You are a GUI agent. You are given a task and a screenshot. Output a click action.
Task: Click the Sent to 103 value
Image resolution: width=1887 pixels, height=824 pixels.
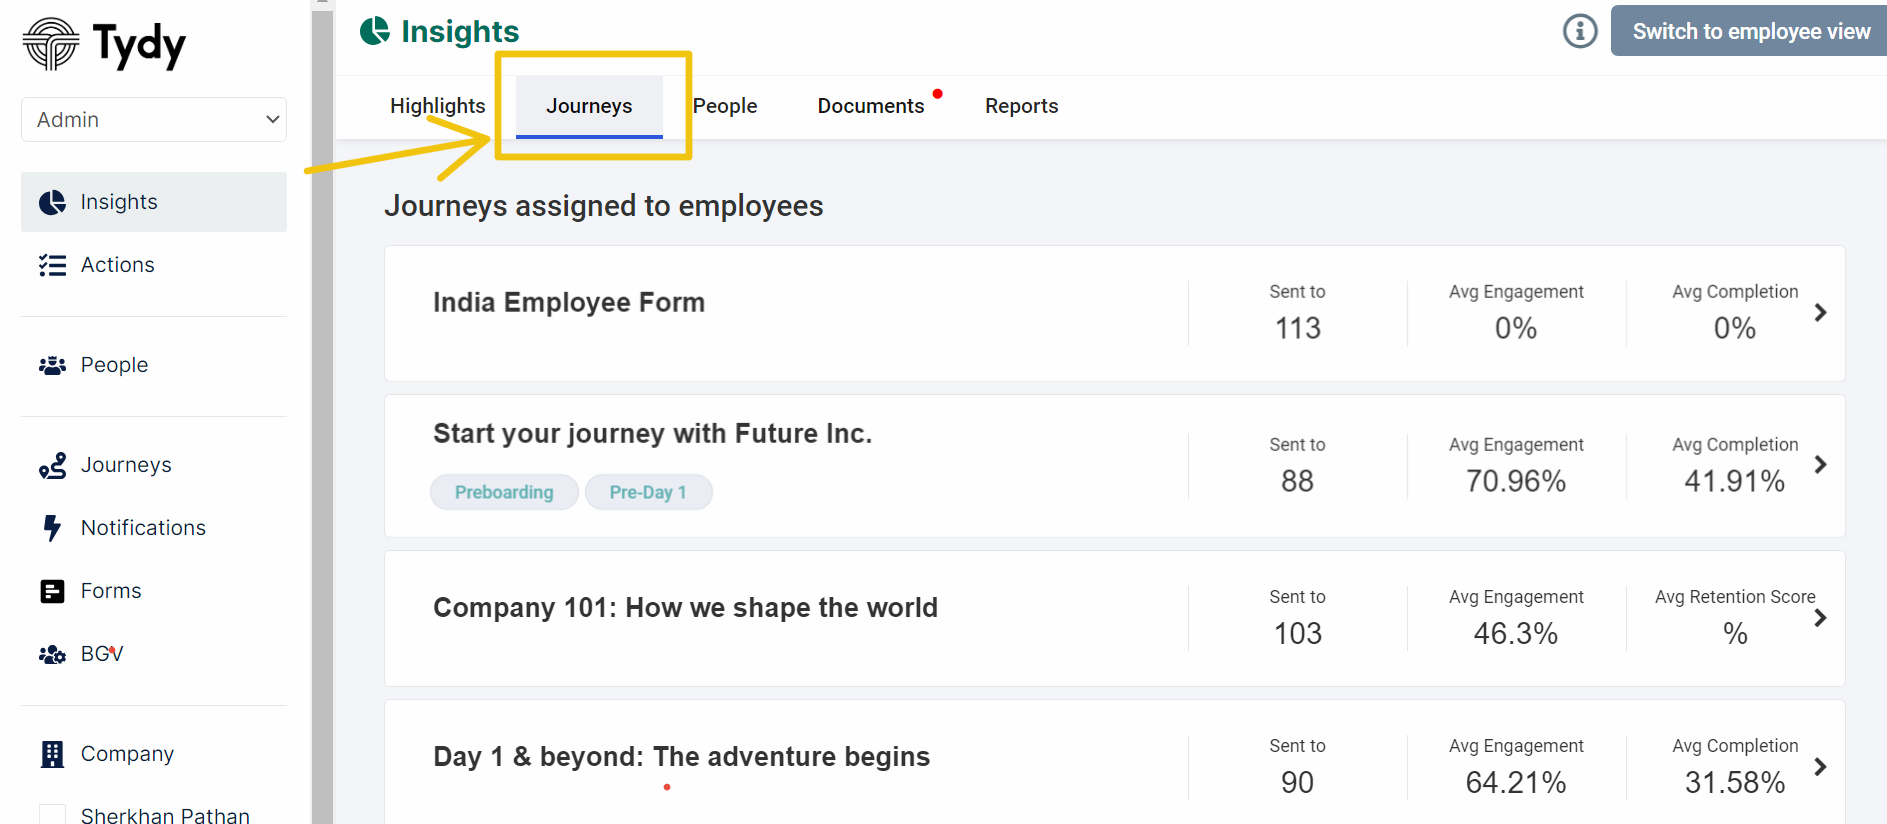tap(1297, 633)
